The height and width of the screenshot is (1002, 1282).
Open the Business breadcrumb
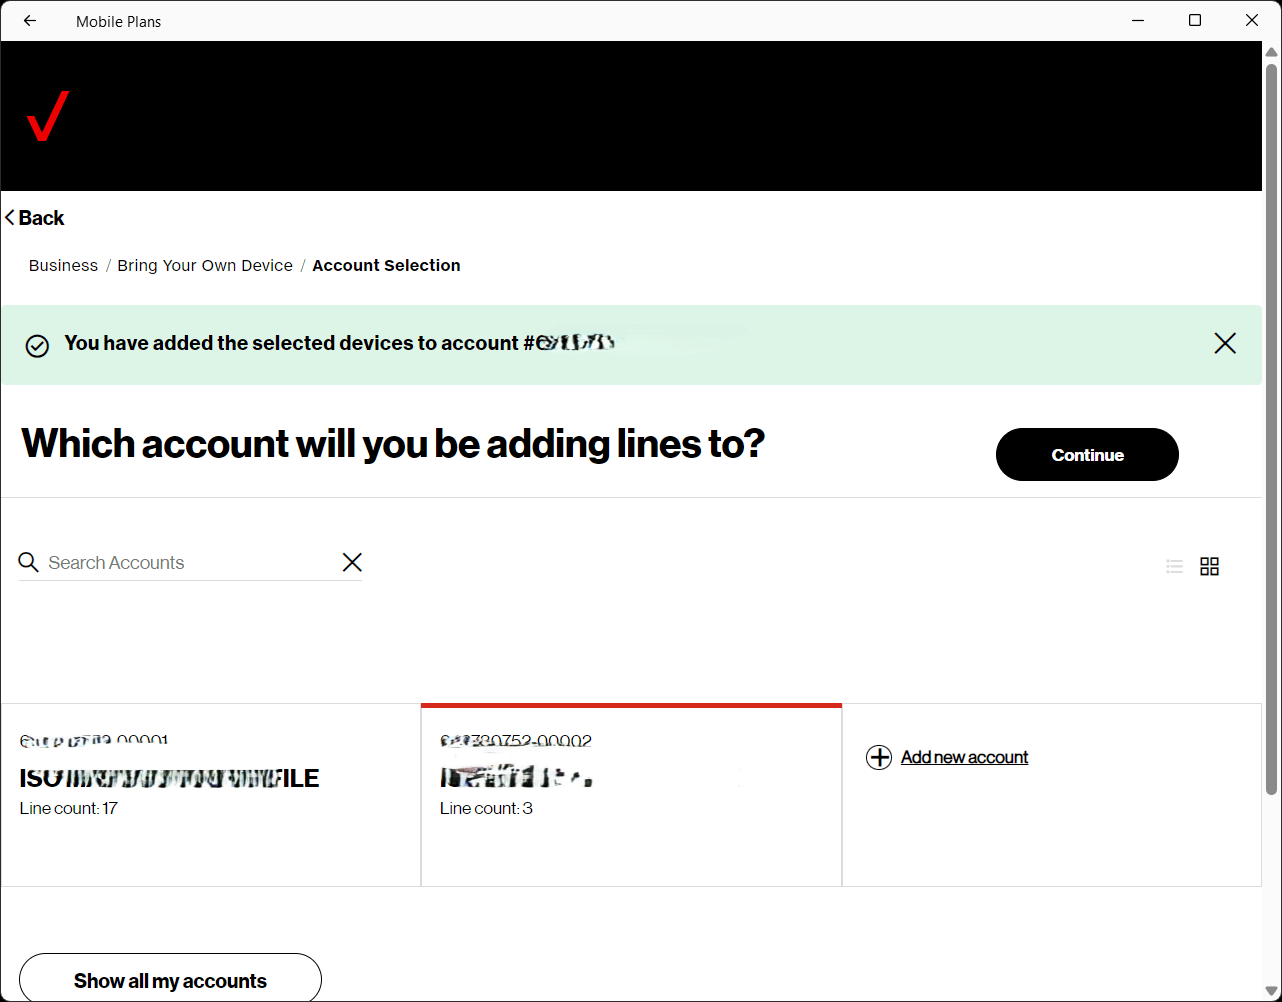click(63, 266)
